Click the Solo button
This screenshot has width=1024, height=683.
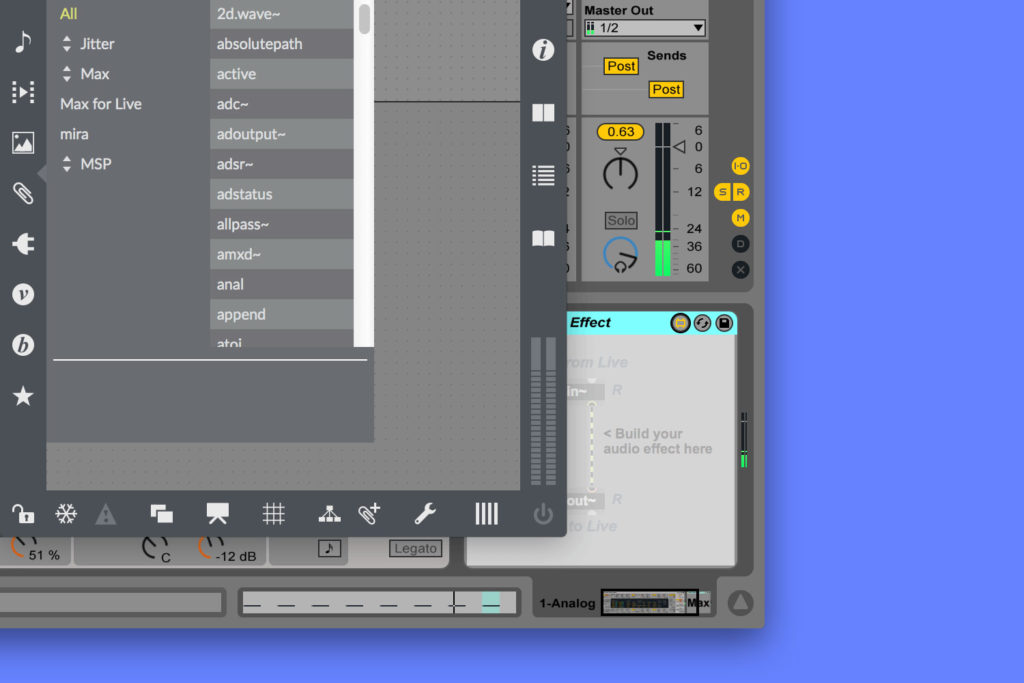coord(621,220)
